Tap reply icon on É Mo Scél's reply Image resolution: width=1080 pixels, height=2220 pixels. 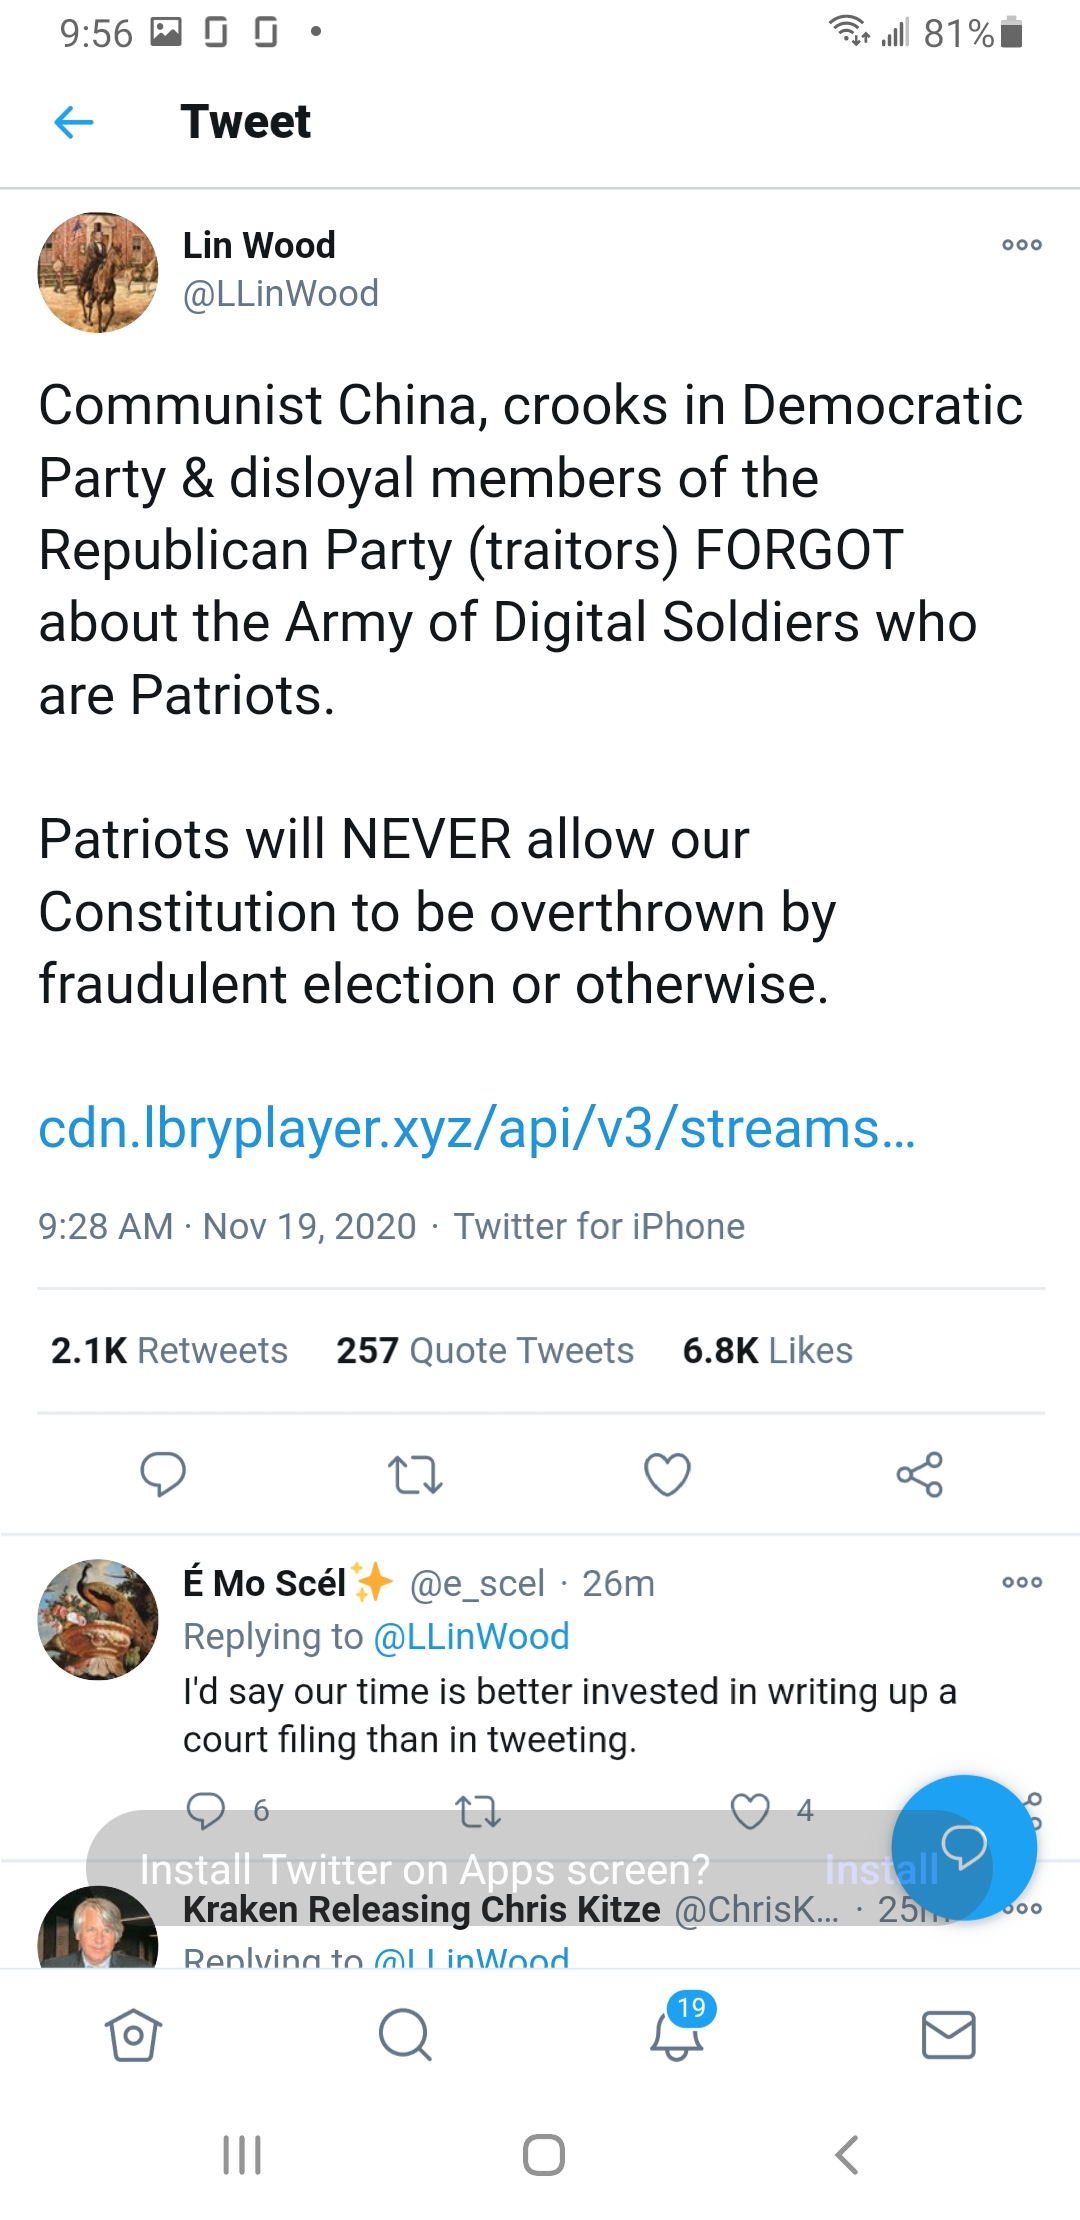tap(206, 1810)
